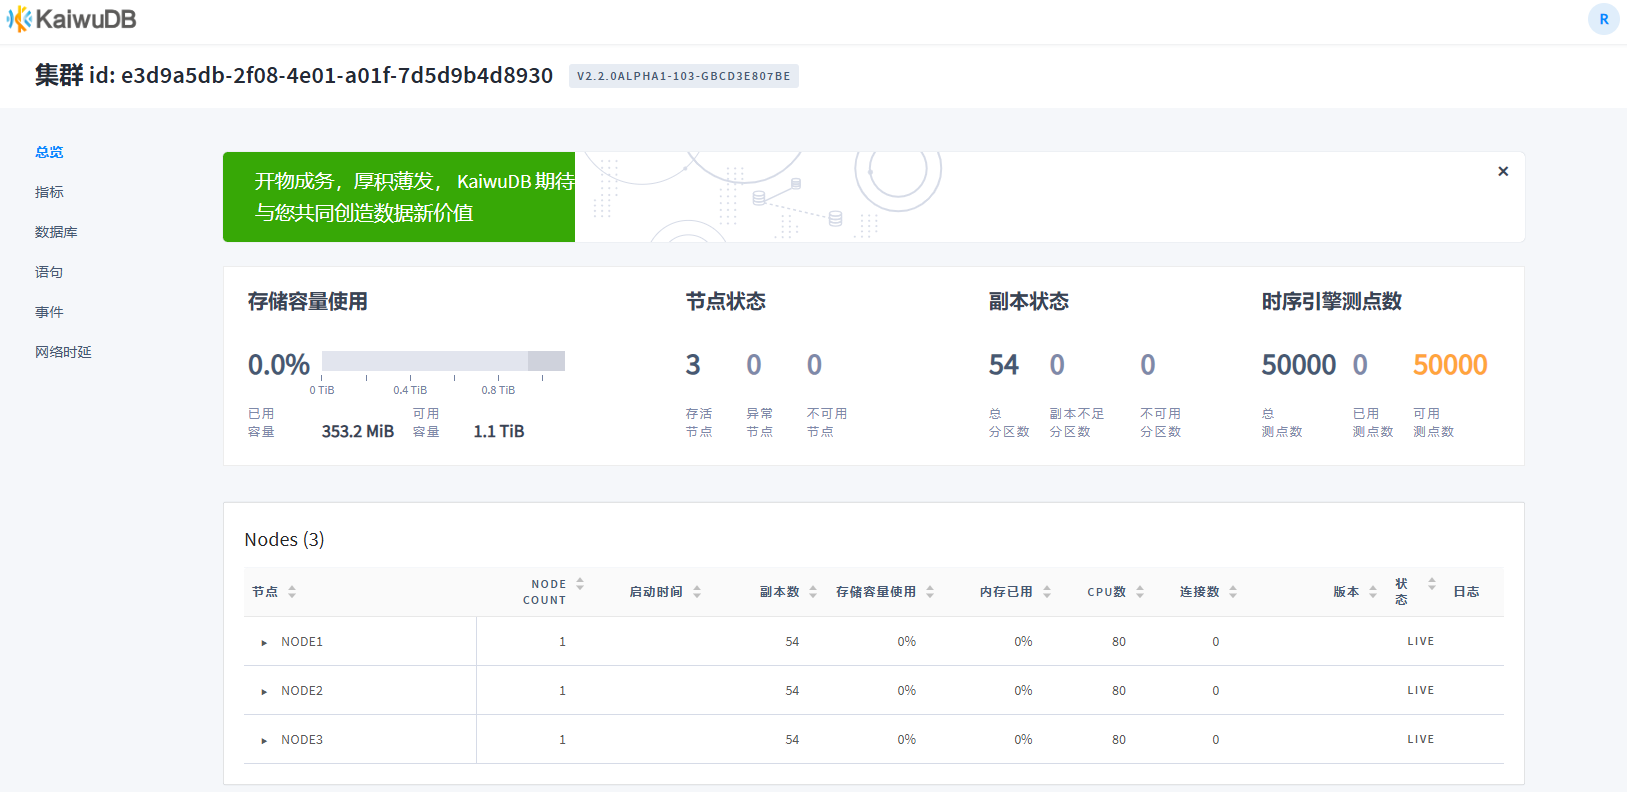The image size is (1627, 792).
Task: Click the cluster id text
Action: (x=294, y=75)
